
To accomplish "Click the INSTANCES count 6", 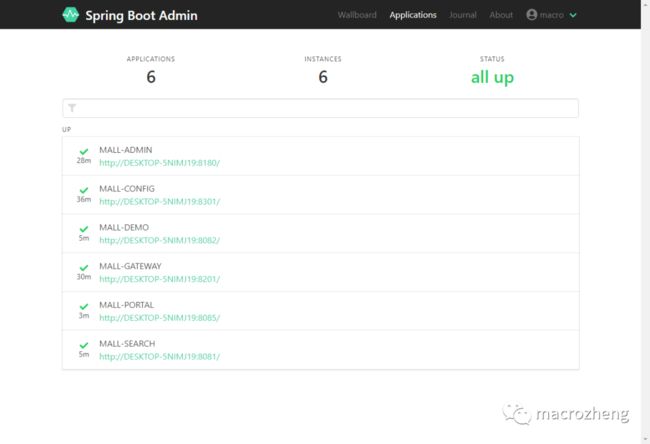I will (323, 77).
